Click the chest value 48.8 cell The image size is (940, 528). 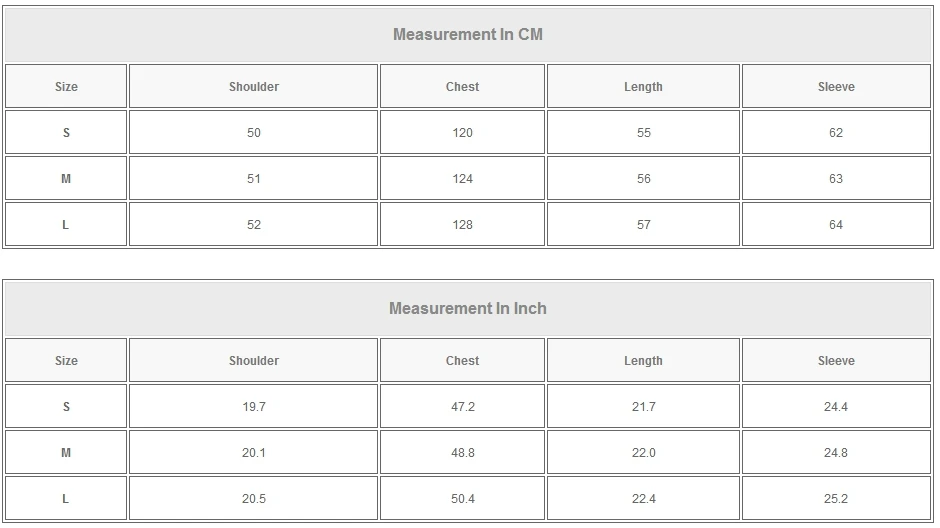pyautogui.click(x=462, y=453)
